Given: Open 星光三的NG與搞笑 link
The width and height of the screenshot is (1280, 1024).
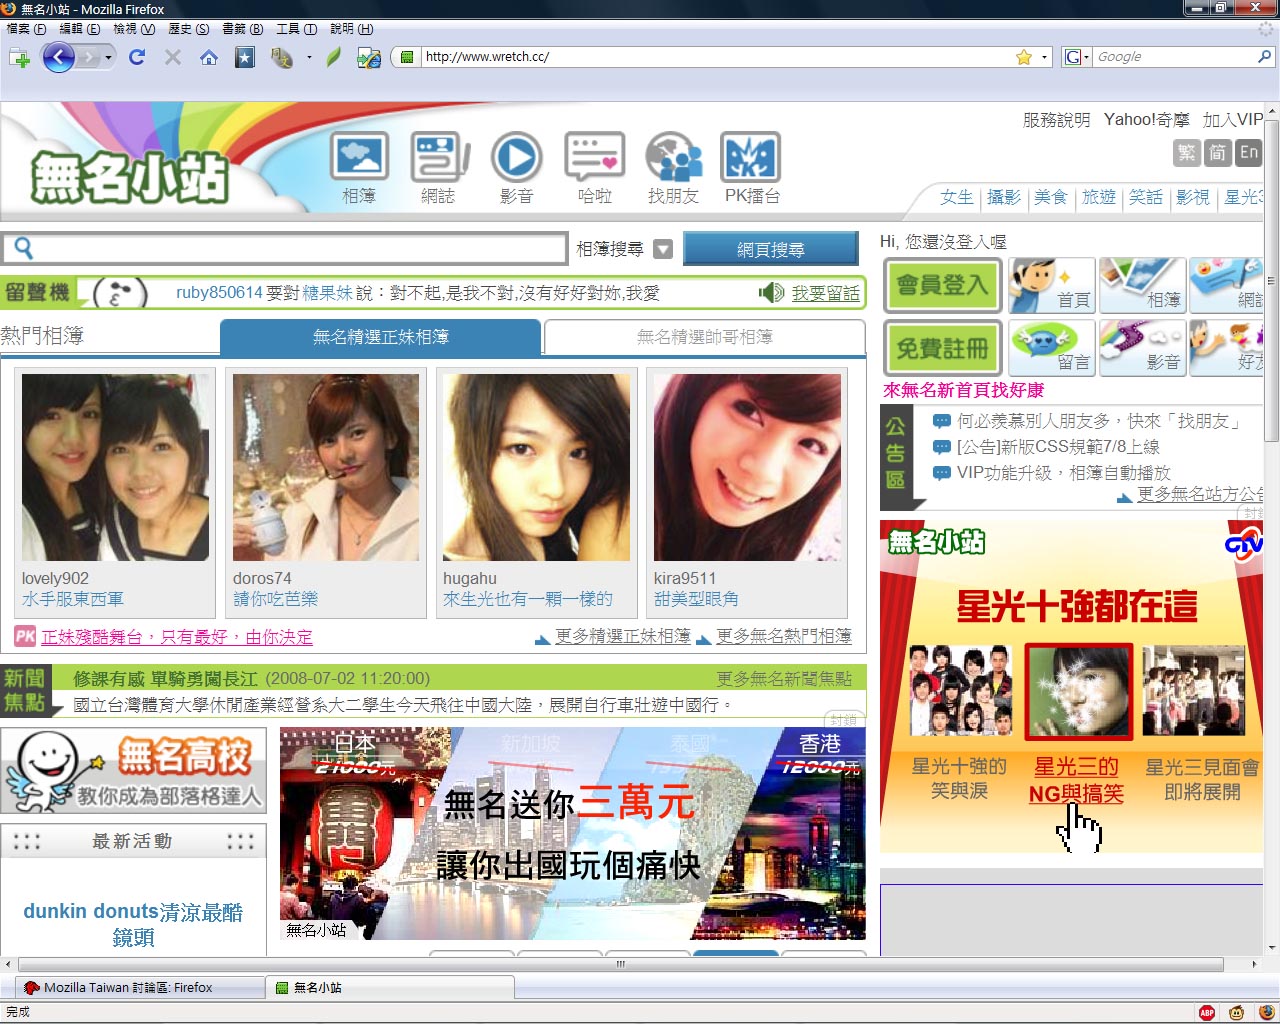Looking at the screenshot, I should (x=1076, y=780).
